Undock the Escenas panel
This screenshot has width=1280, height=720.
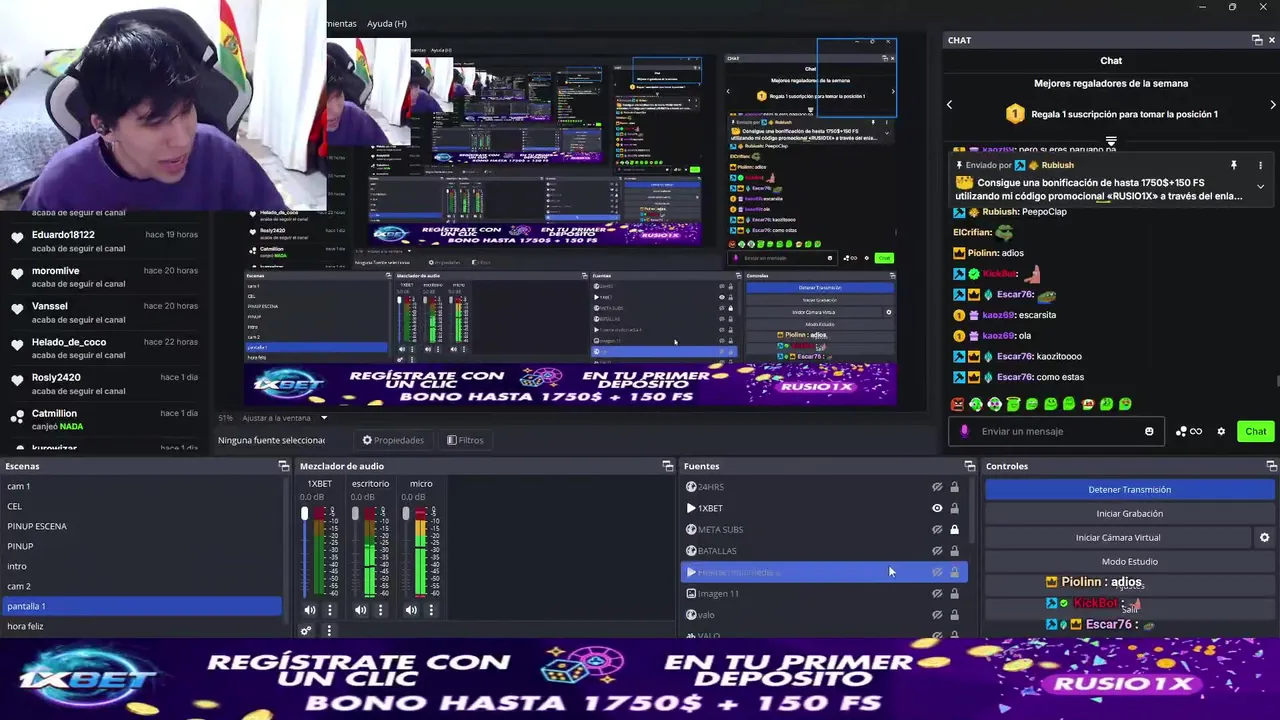point(283,466)
